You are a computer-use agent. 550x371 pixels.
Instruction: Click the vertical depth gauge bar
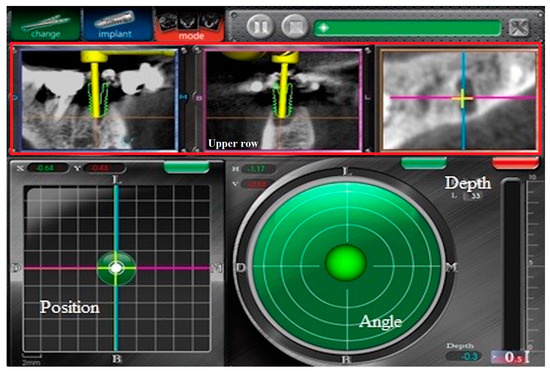[512, 264]
